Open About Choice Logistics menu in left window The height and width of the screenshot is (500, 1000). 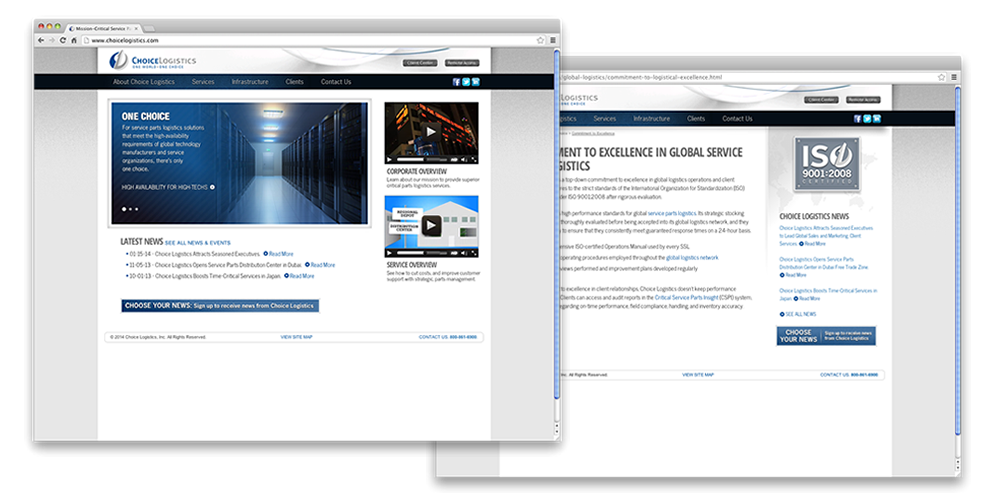pyautogui.click(x=142, y=82)
